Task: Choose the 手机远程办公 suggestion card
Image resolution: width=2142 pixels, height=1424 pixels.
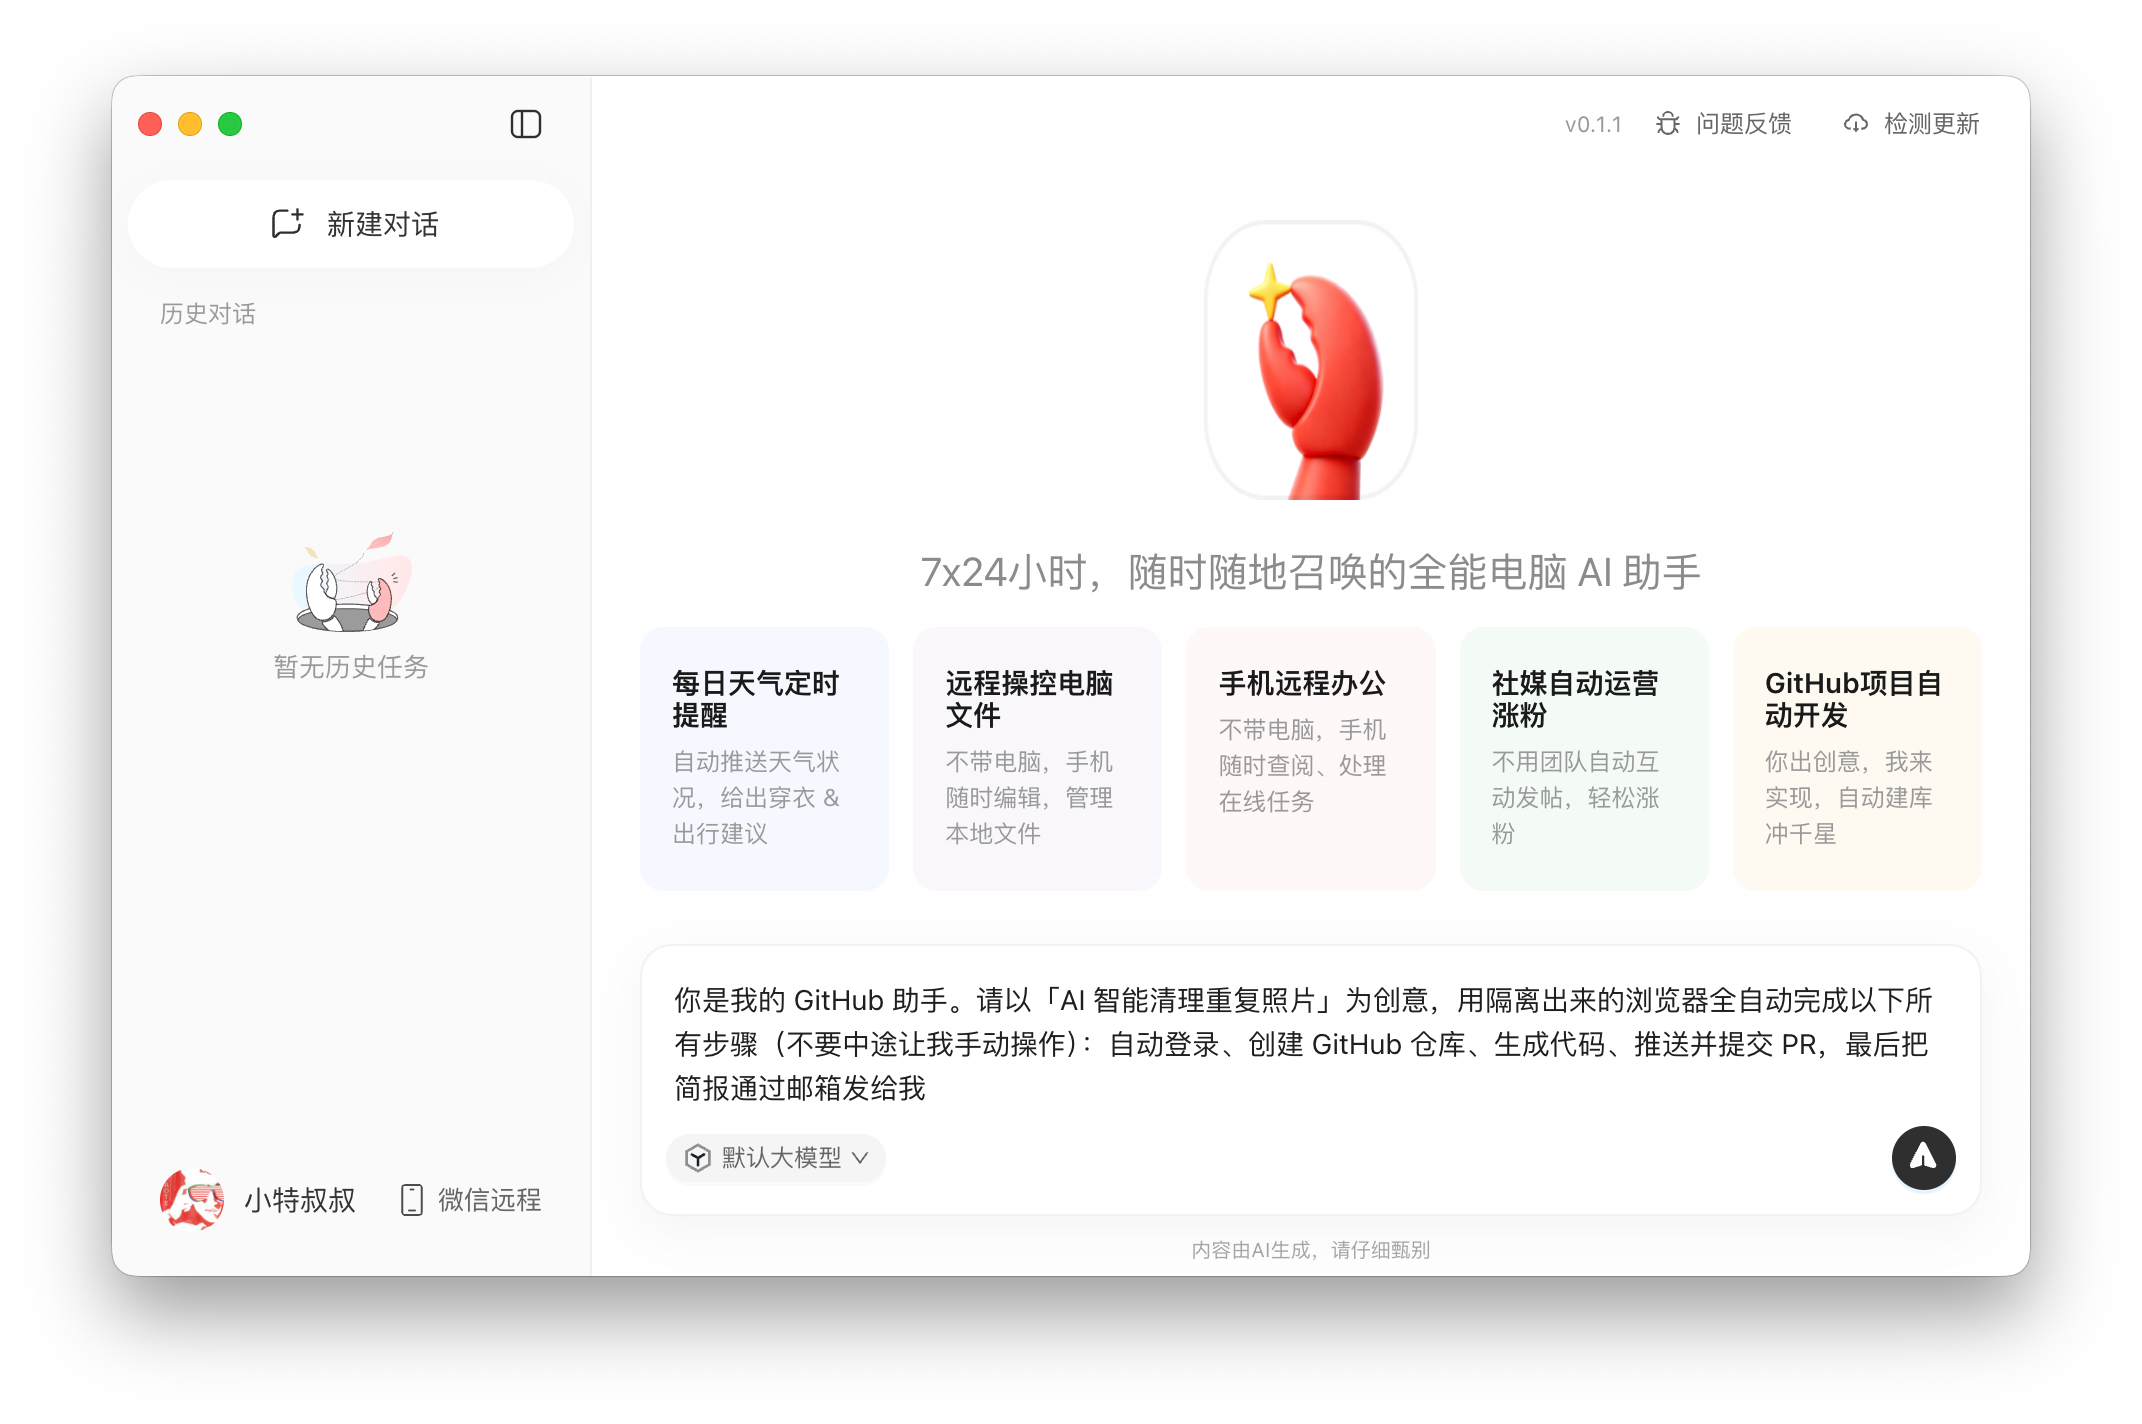Action: coord(1310,758)
